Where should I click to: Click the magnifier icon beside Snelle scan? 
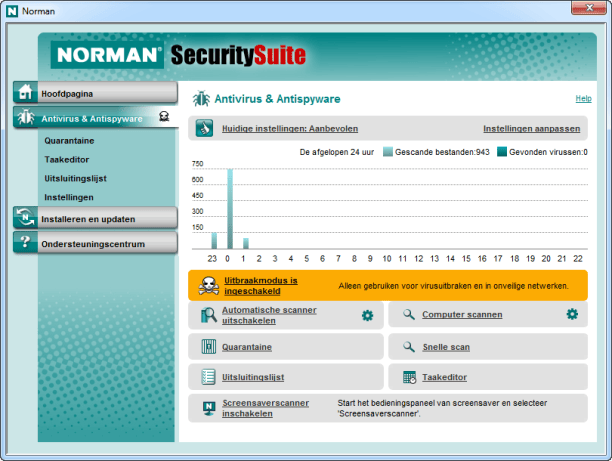[409, 347]
